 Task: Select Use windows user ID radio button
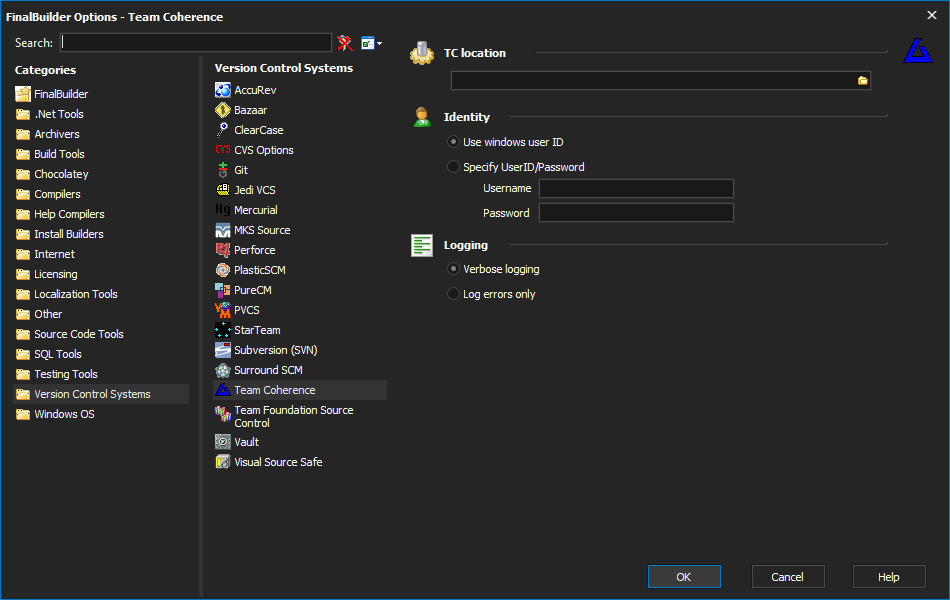pyautogui.click(x=453, y=142)
